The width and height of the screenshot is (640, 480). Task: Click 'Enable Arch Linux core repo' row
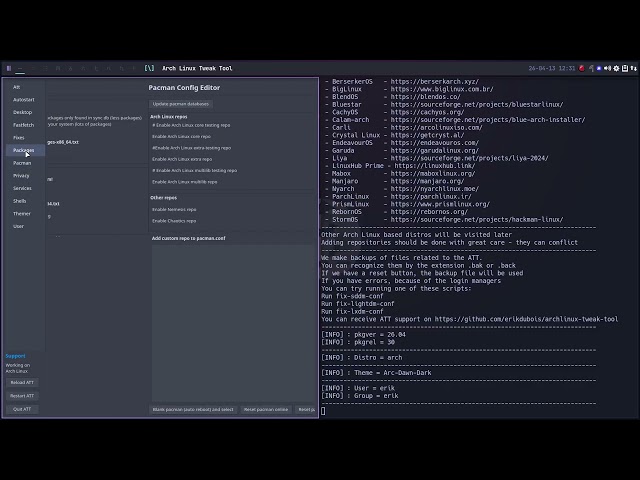pos(181,137)
